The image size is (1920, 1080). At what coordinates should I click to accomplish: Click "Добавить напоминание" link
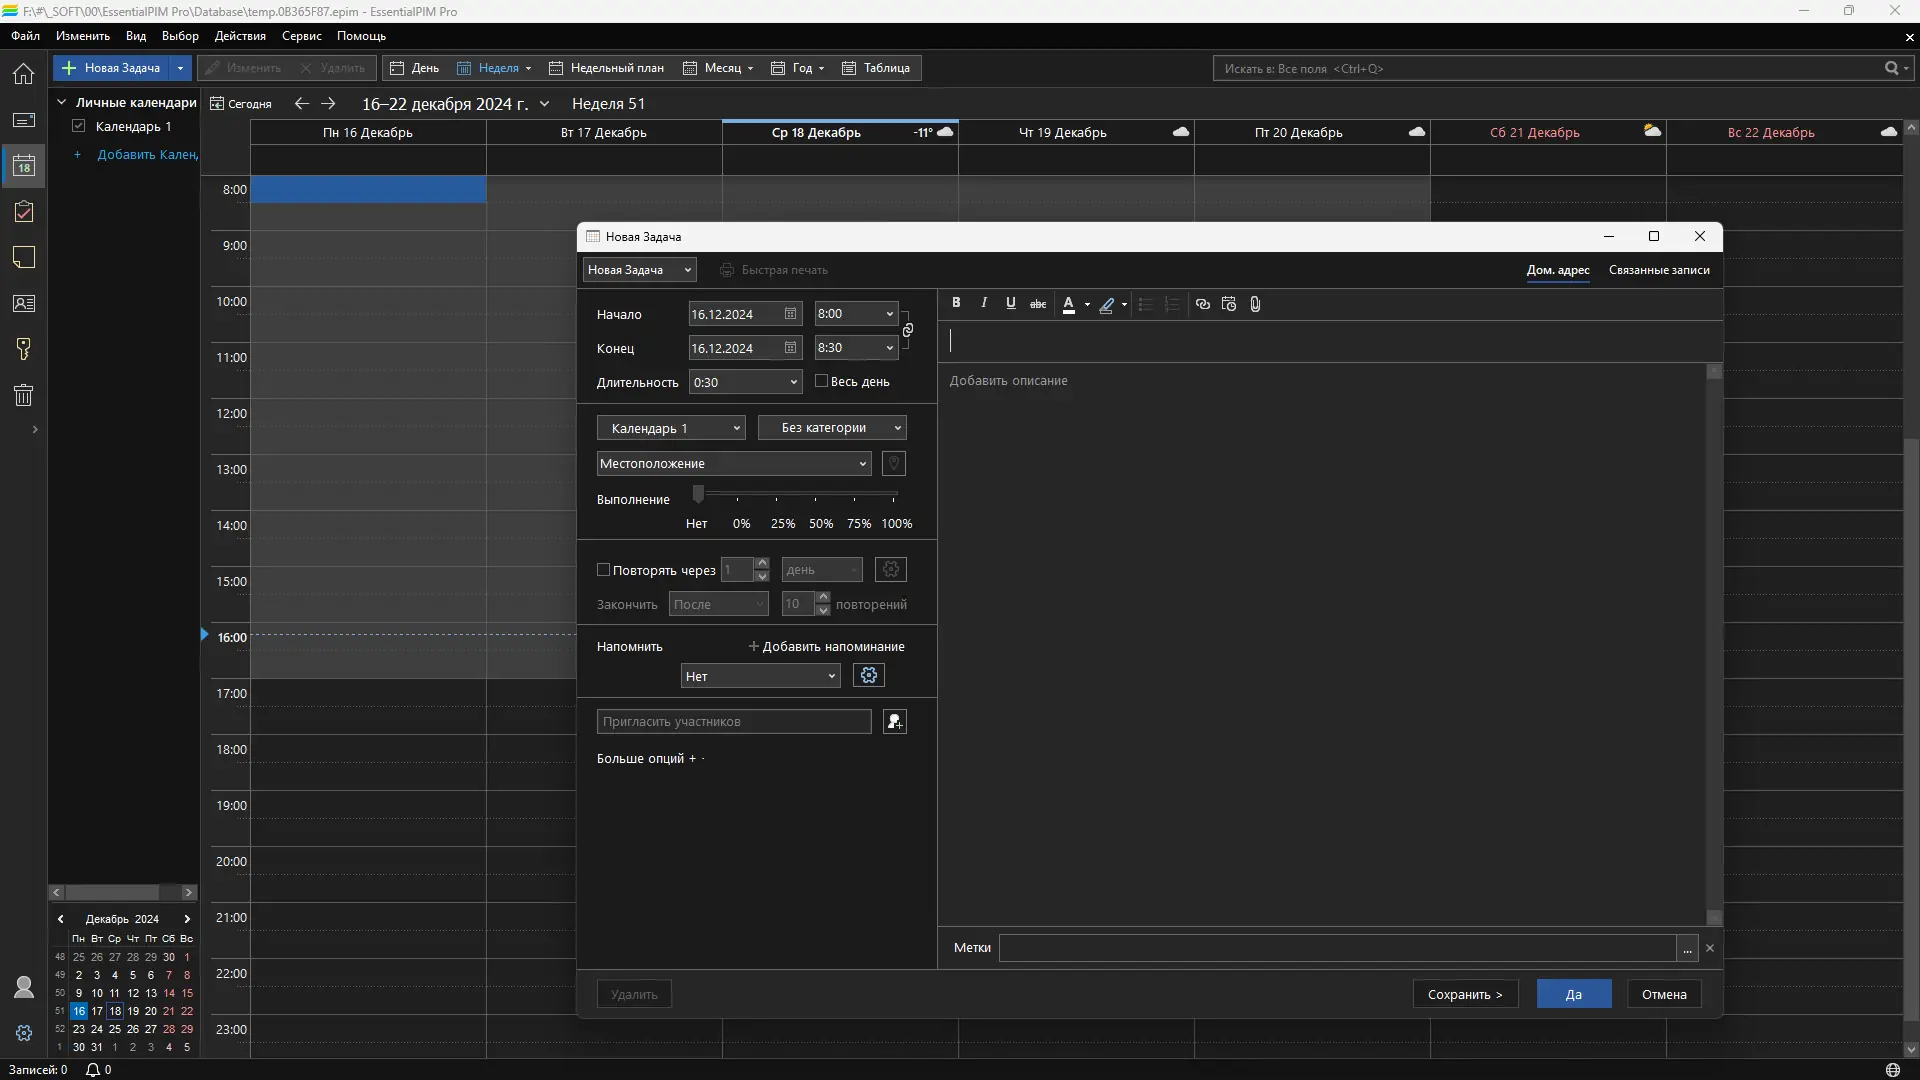[x=826, y=647]
